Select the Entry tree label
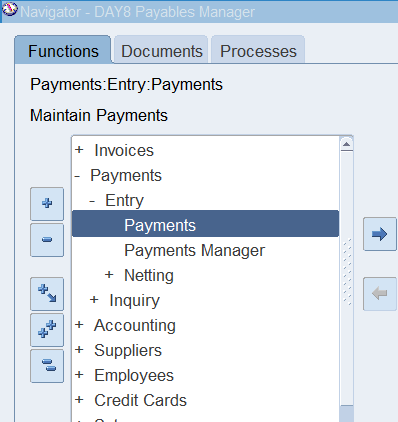 click(124, 201)
